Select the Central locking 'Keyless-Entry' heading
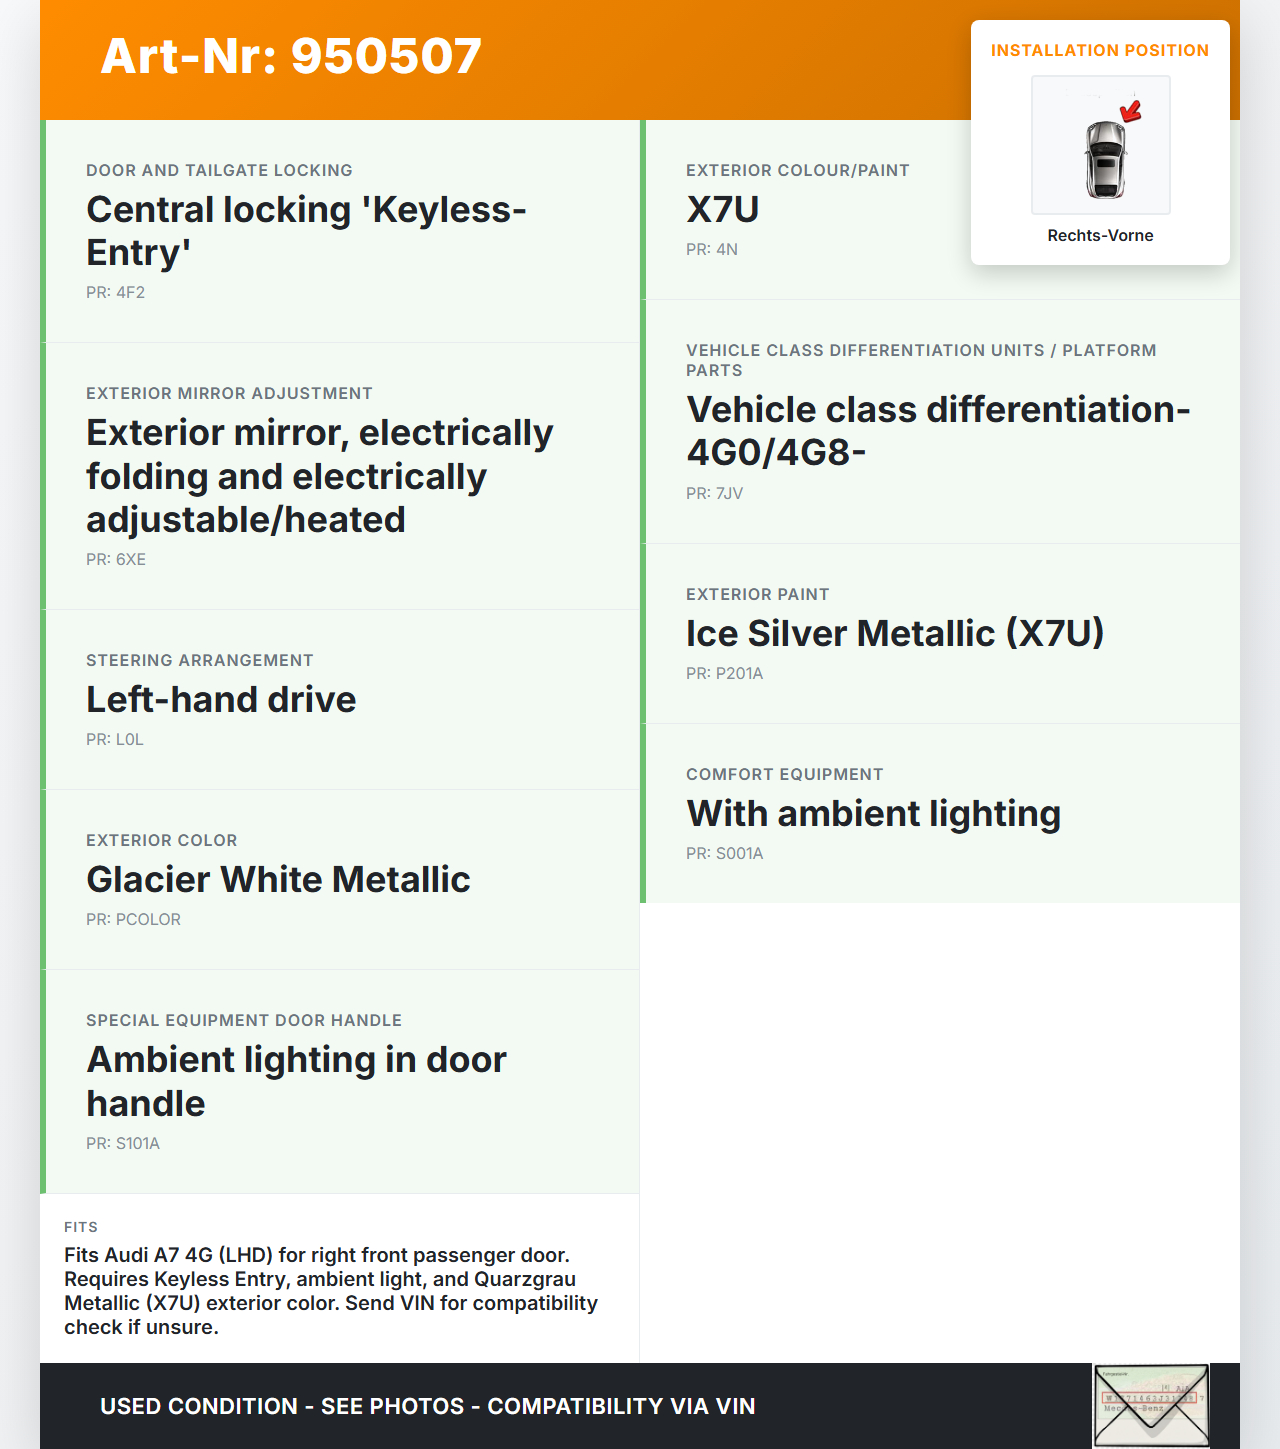 pos(306,231)
